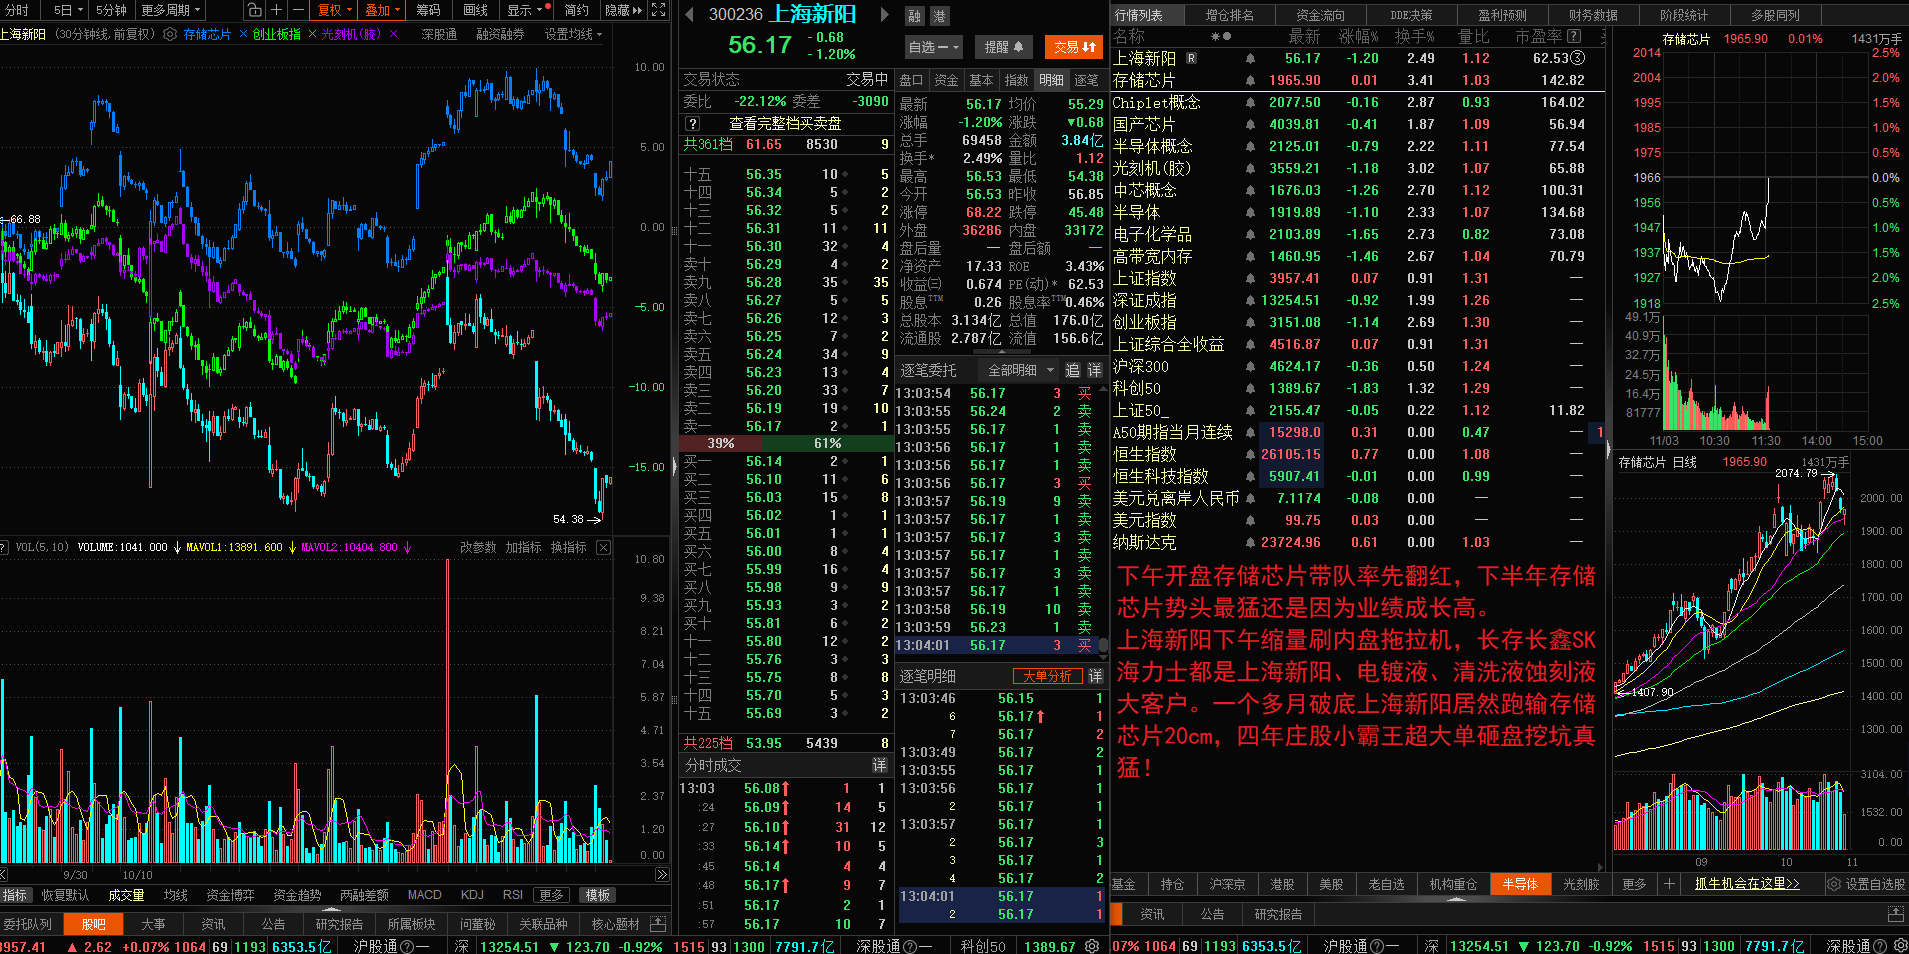The image size is (1909, 954).
Task: Remove 存储芯片 overlay with its X
Action: [x=243, y=34]
